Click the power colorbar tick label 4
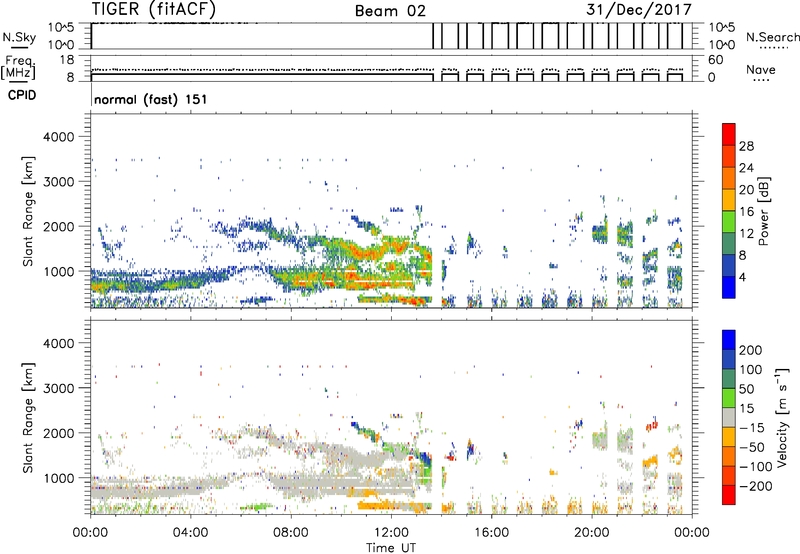Viewport: 800px width, 554px height. (743, 277)
